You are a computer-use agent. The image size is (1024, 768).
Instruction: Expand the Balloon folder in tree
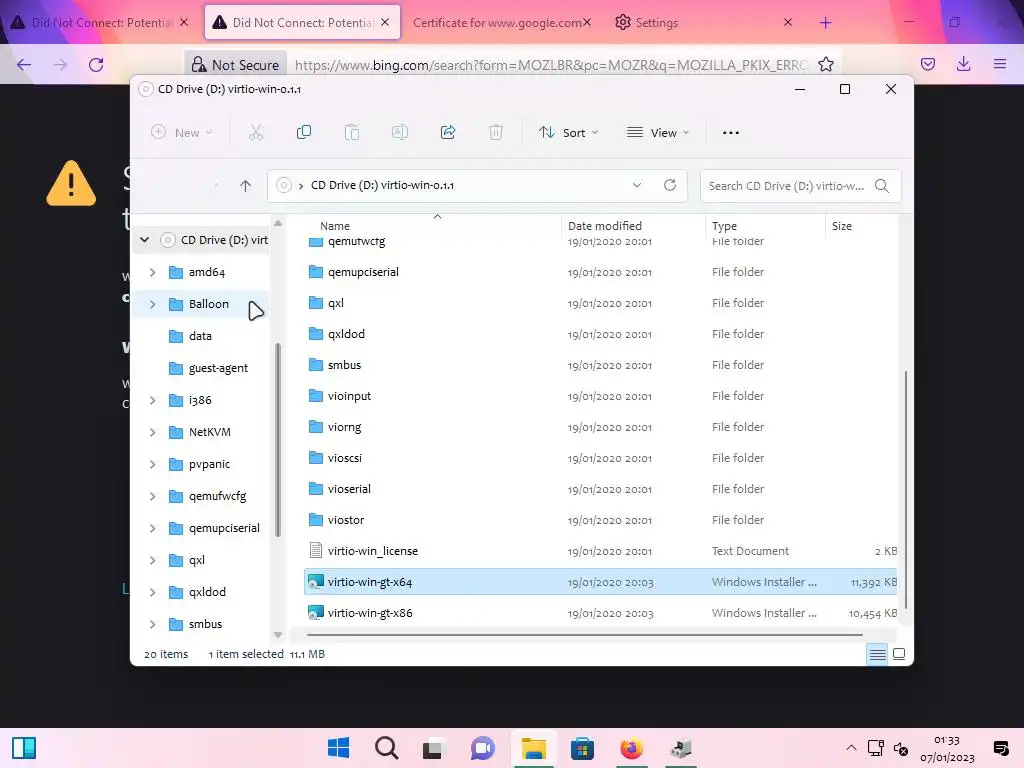click(x=152, y=304)
